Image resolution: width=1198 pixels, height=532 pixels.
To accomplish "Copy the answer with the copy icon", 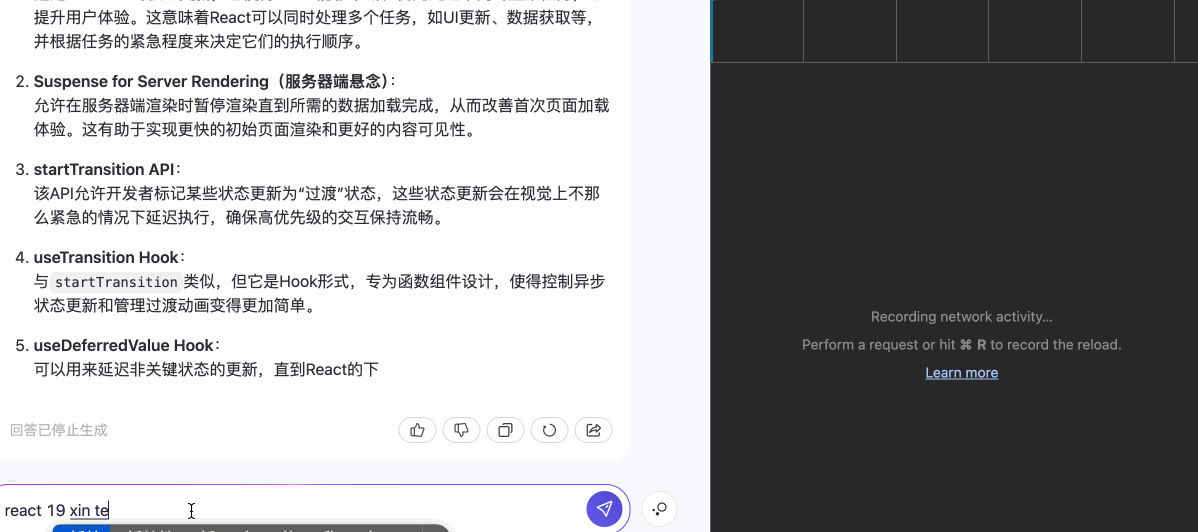I will click(505, 430).
